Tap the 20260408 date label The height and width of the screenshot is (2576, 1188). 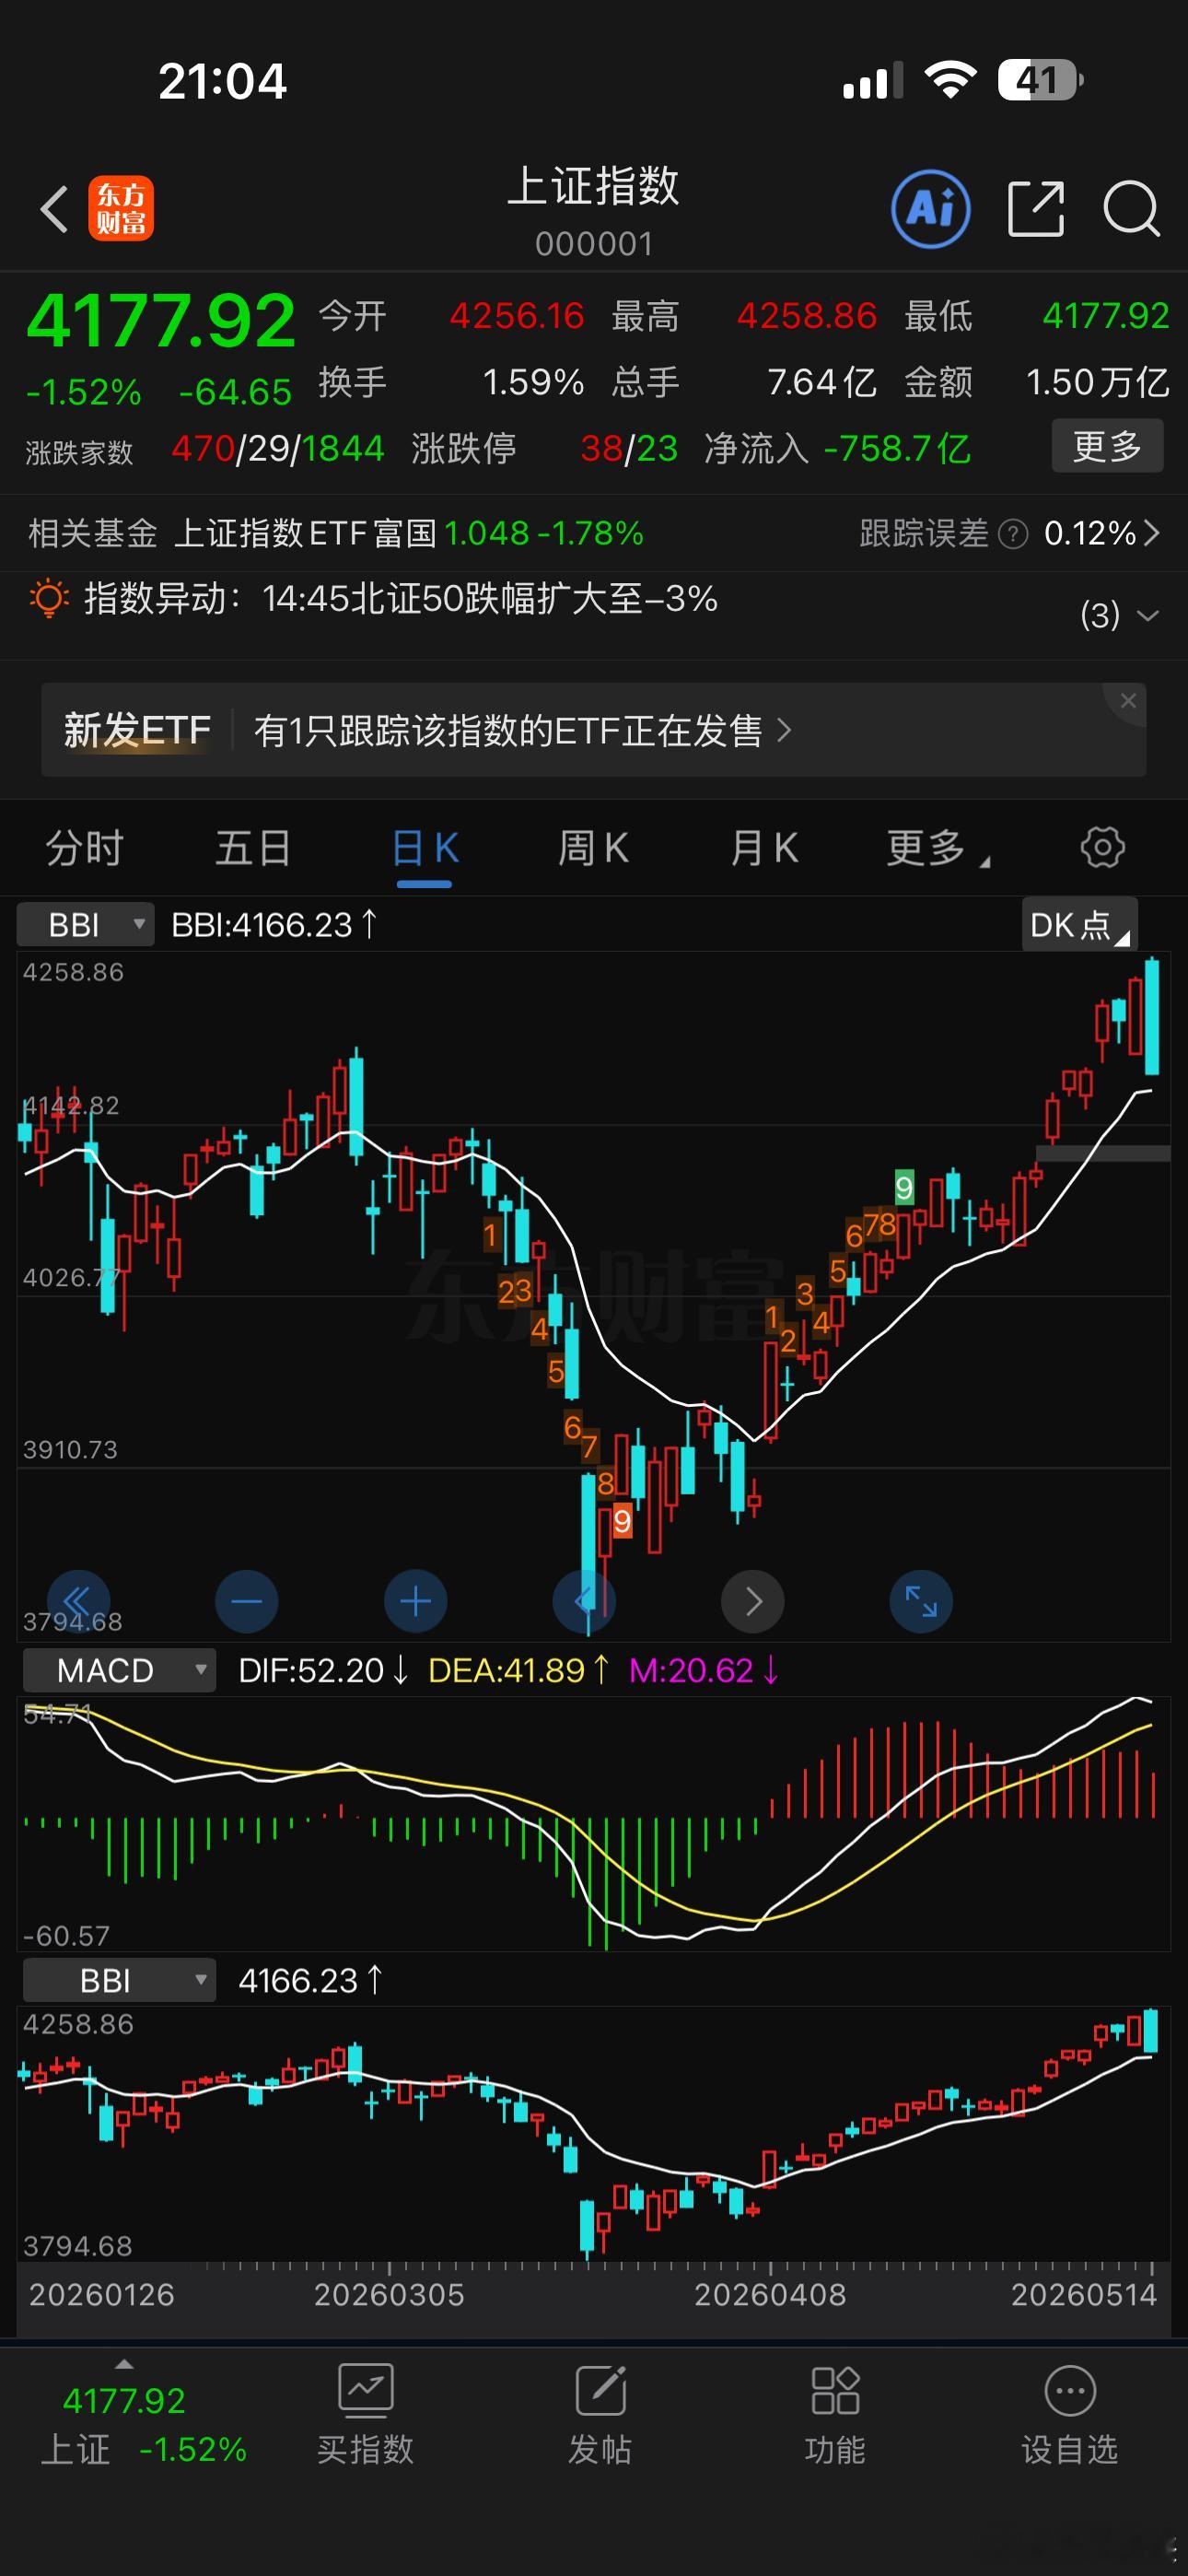point(770,2294)
